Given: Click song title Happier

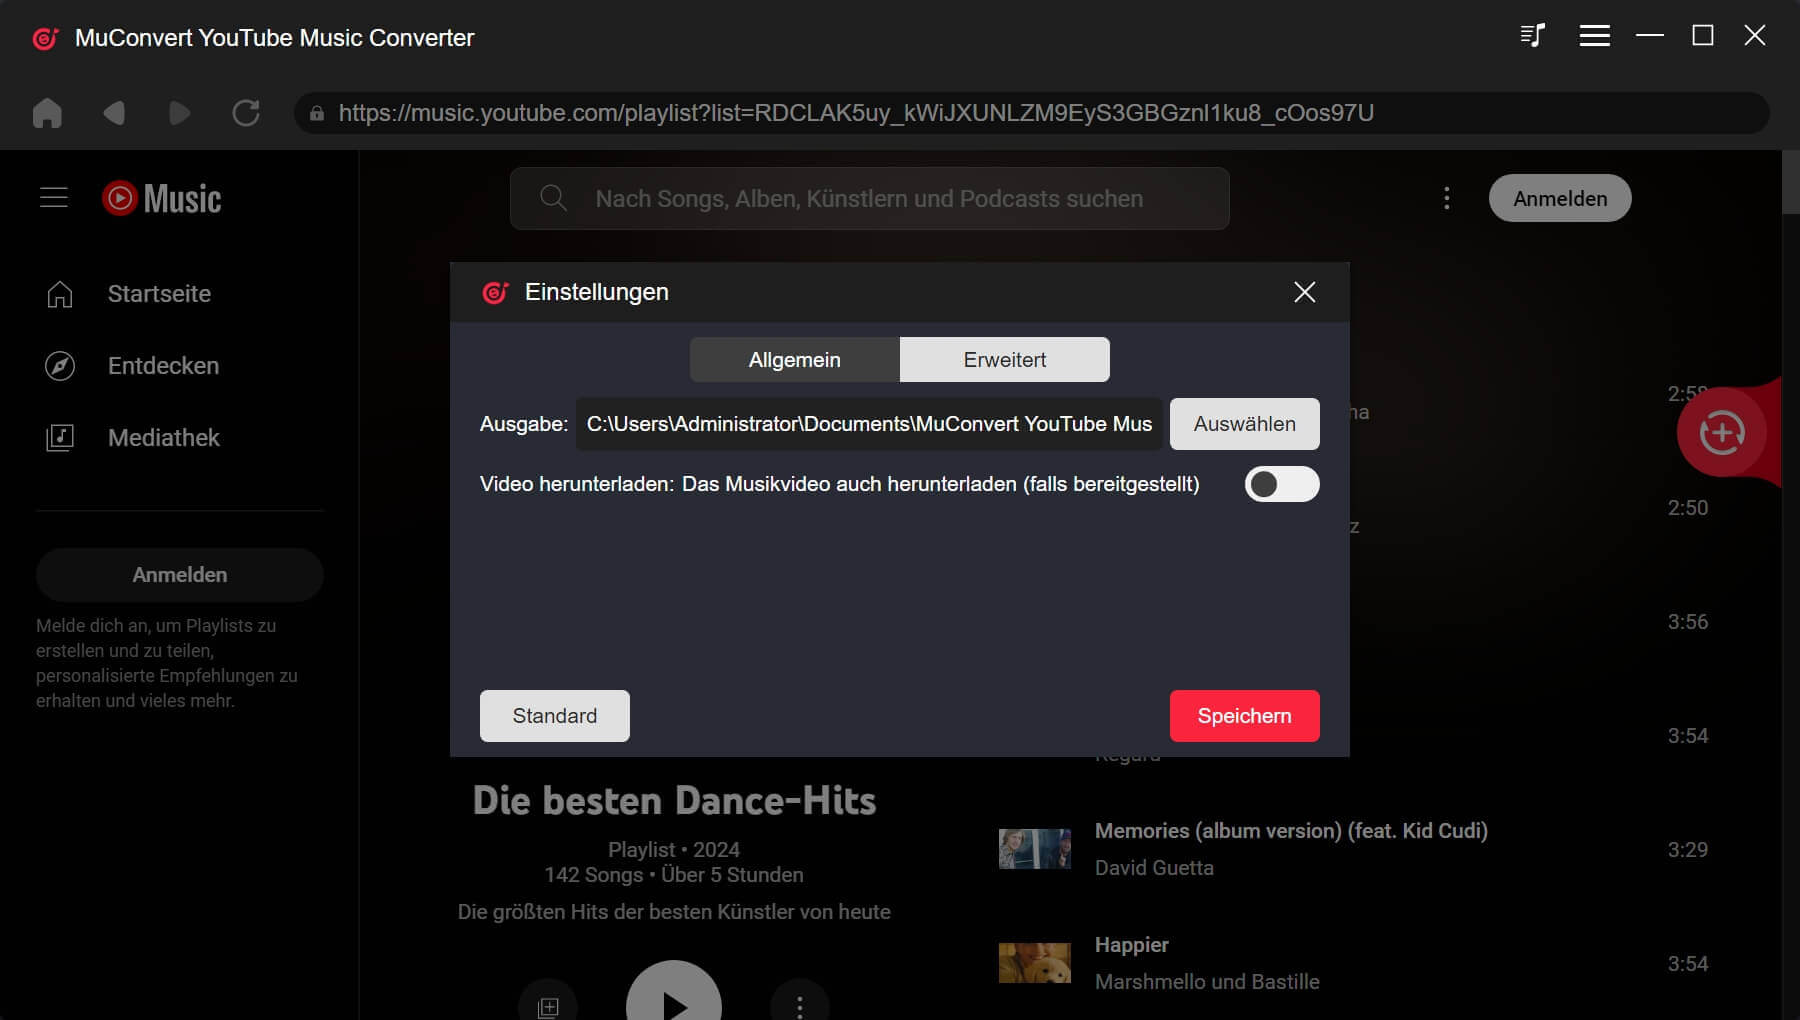Looking at the screenshot, I should (x=1132, y=945).
